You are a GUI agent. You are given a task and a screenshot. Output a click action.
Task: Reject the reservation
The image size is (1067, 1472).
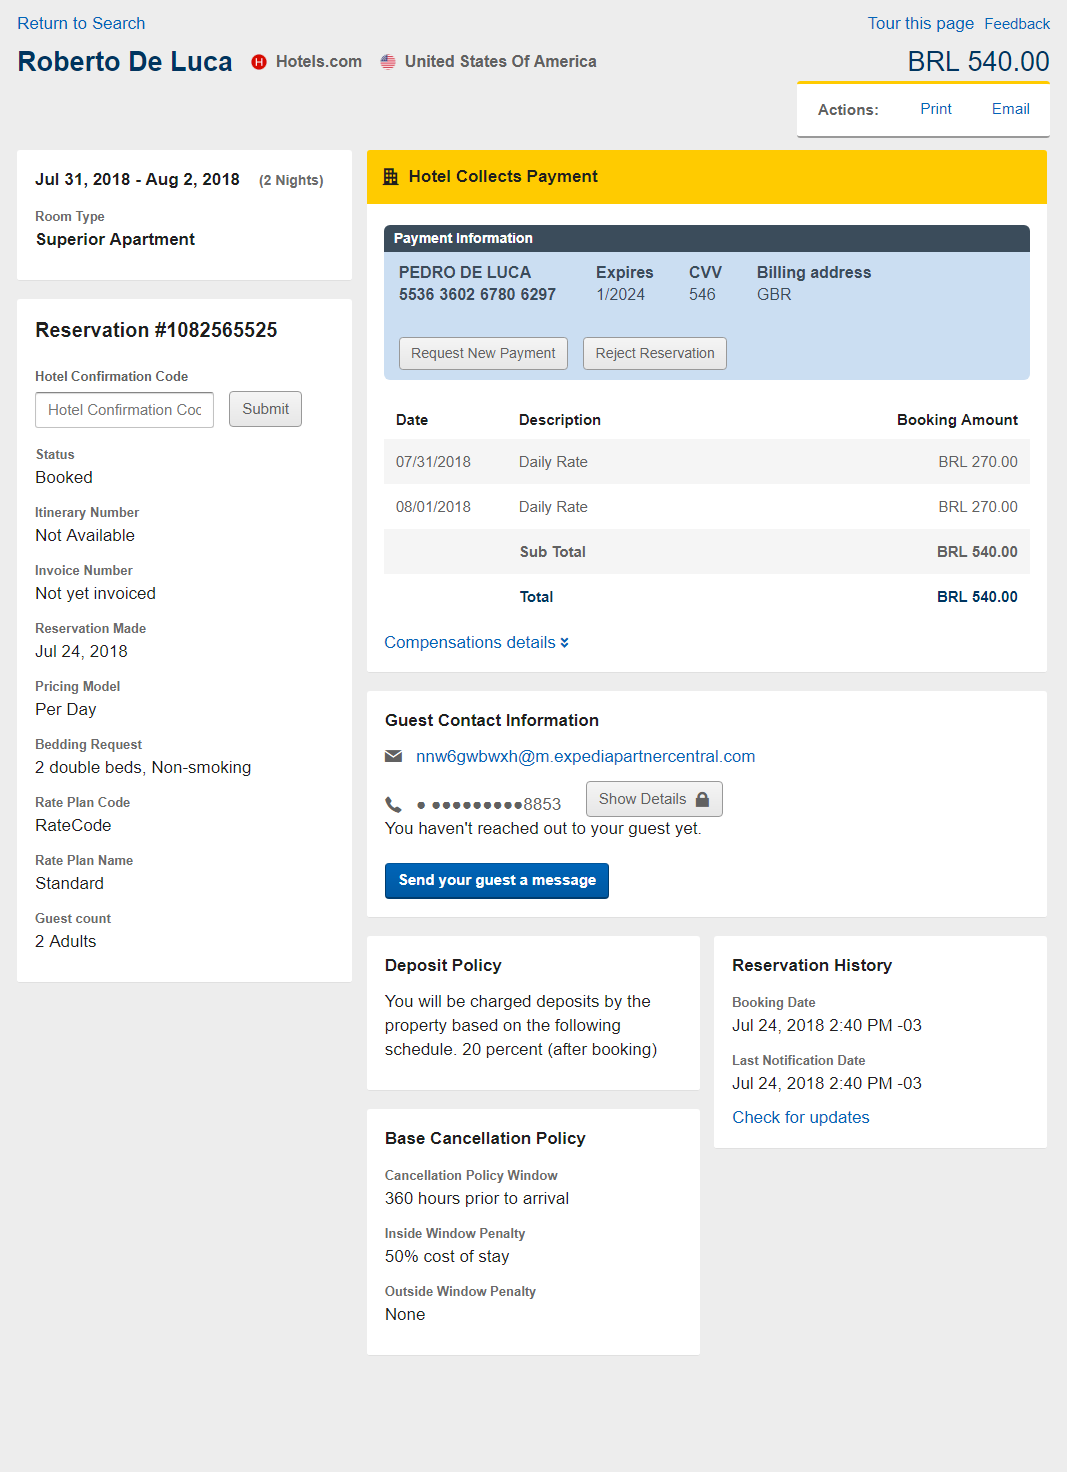click(x=654, y=353)
